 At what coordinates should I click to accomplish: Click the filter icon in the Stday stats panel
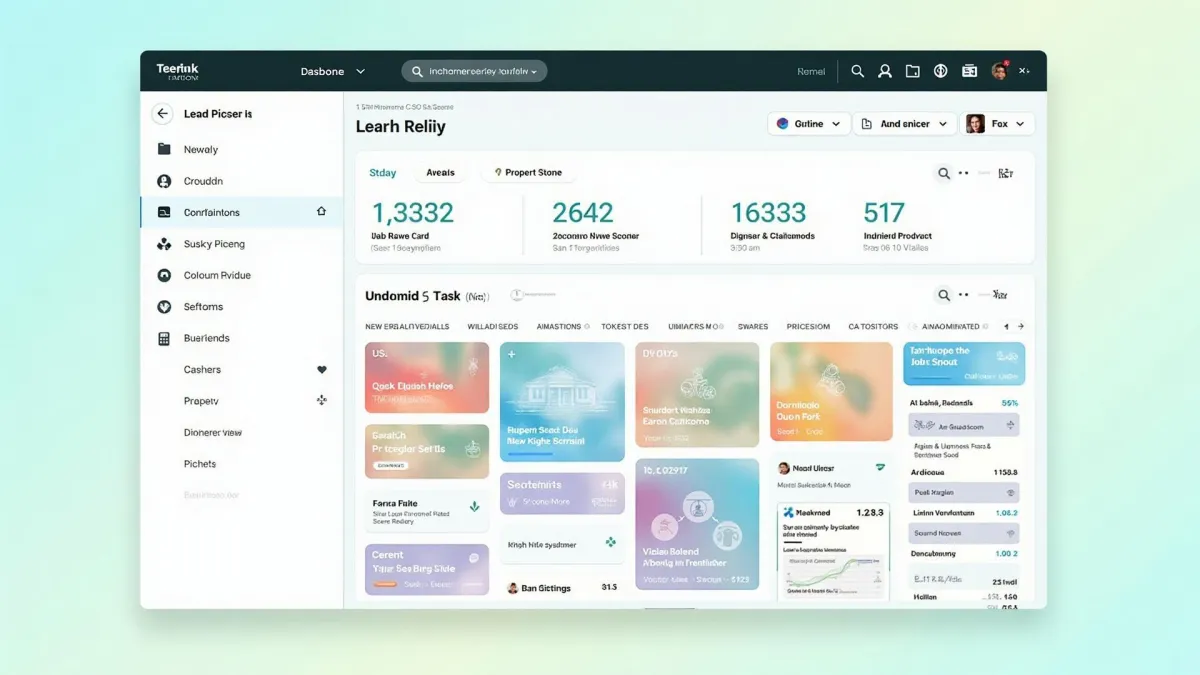pyautogui.click(x=1005, y=173)
